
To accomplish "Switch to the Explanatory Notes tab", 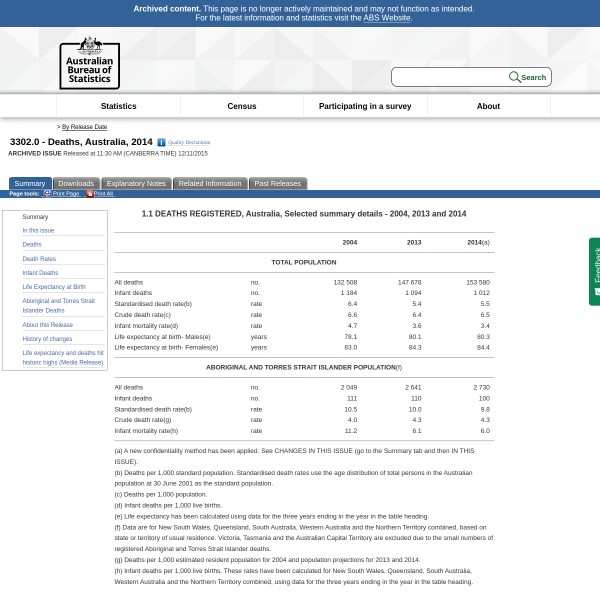I will click(x=136, y=184).
